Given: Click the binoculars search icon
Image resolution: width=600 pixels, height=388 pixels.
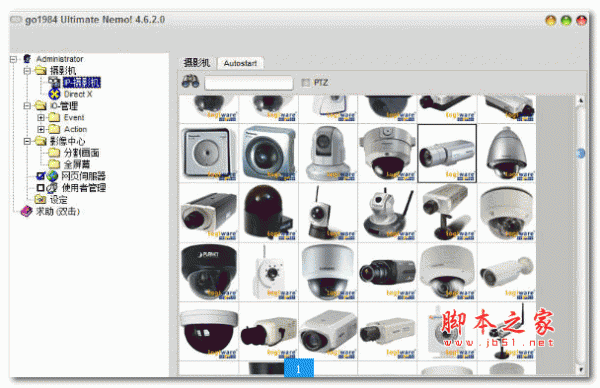Looking at the screenshot, I should click(x=190, y=81).
